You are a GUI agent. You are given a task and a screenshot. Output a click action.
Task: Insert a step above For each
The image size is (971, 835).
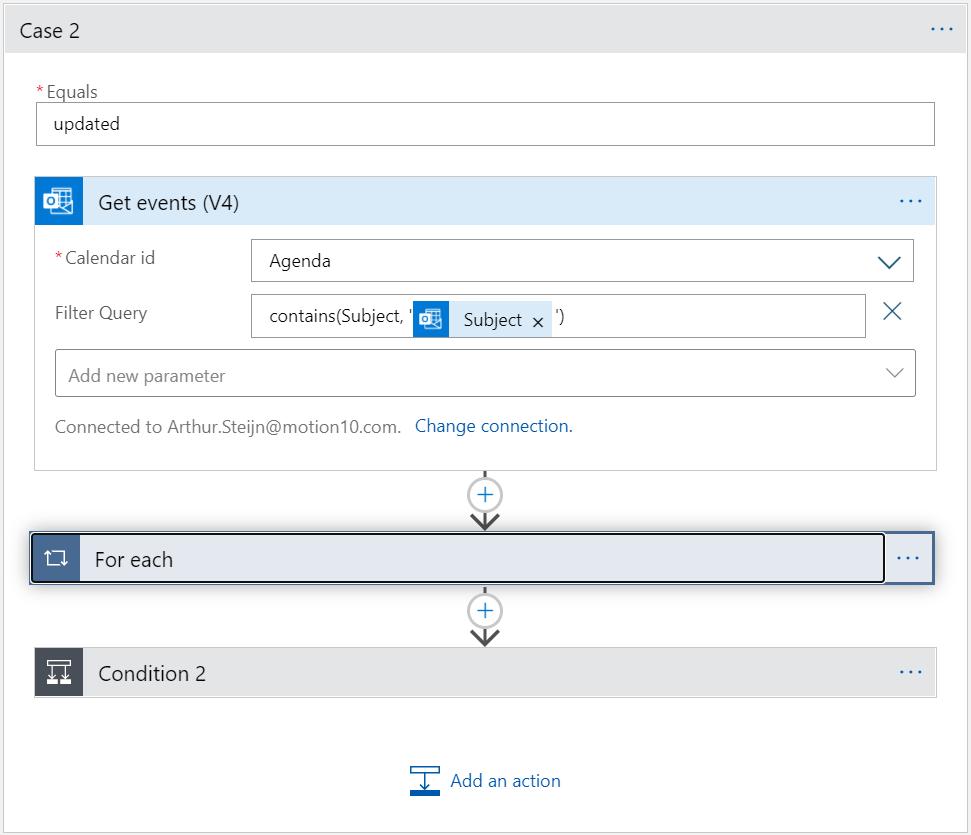click(x=485, y=495)
